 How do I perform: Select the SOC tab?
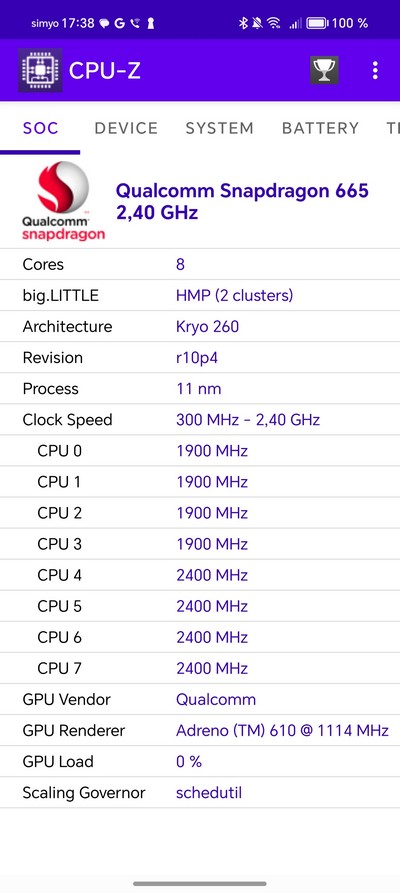40,128
